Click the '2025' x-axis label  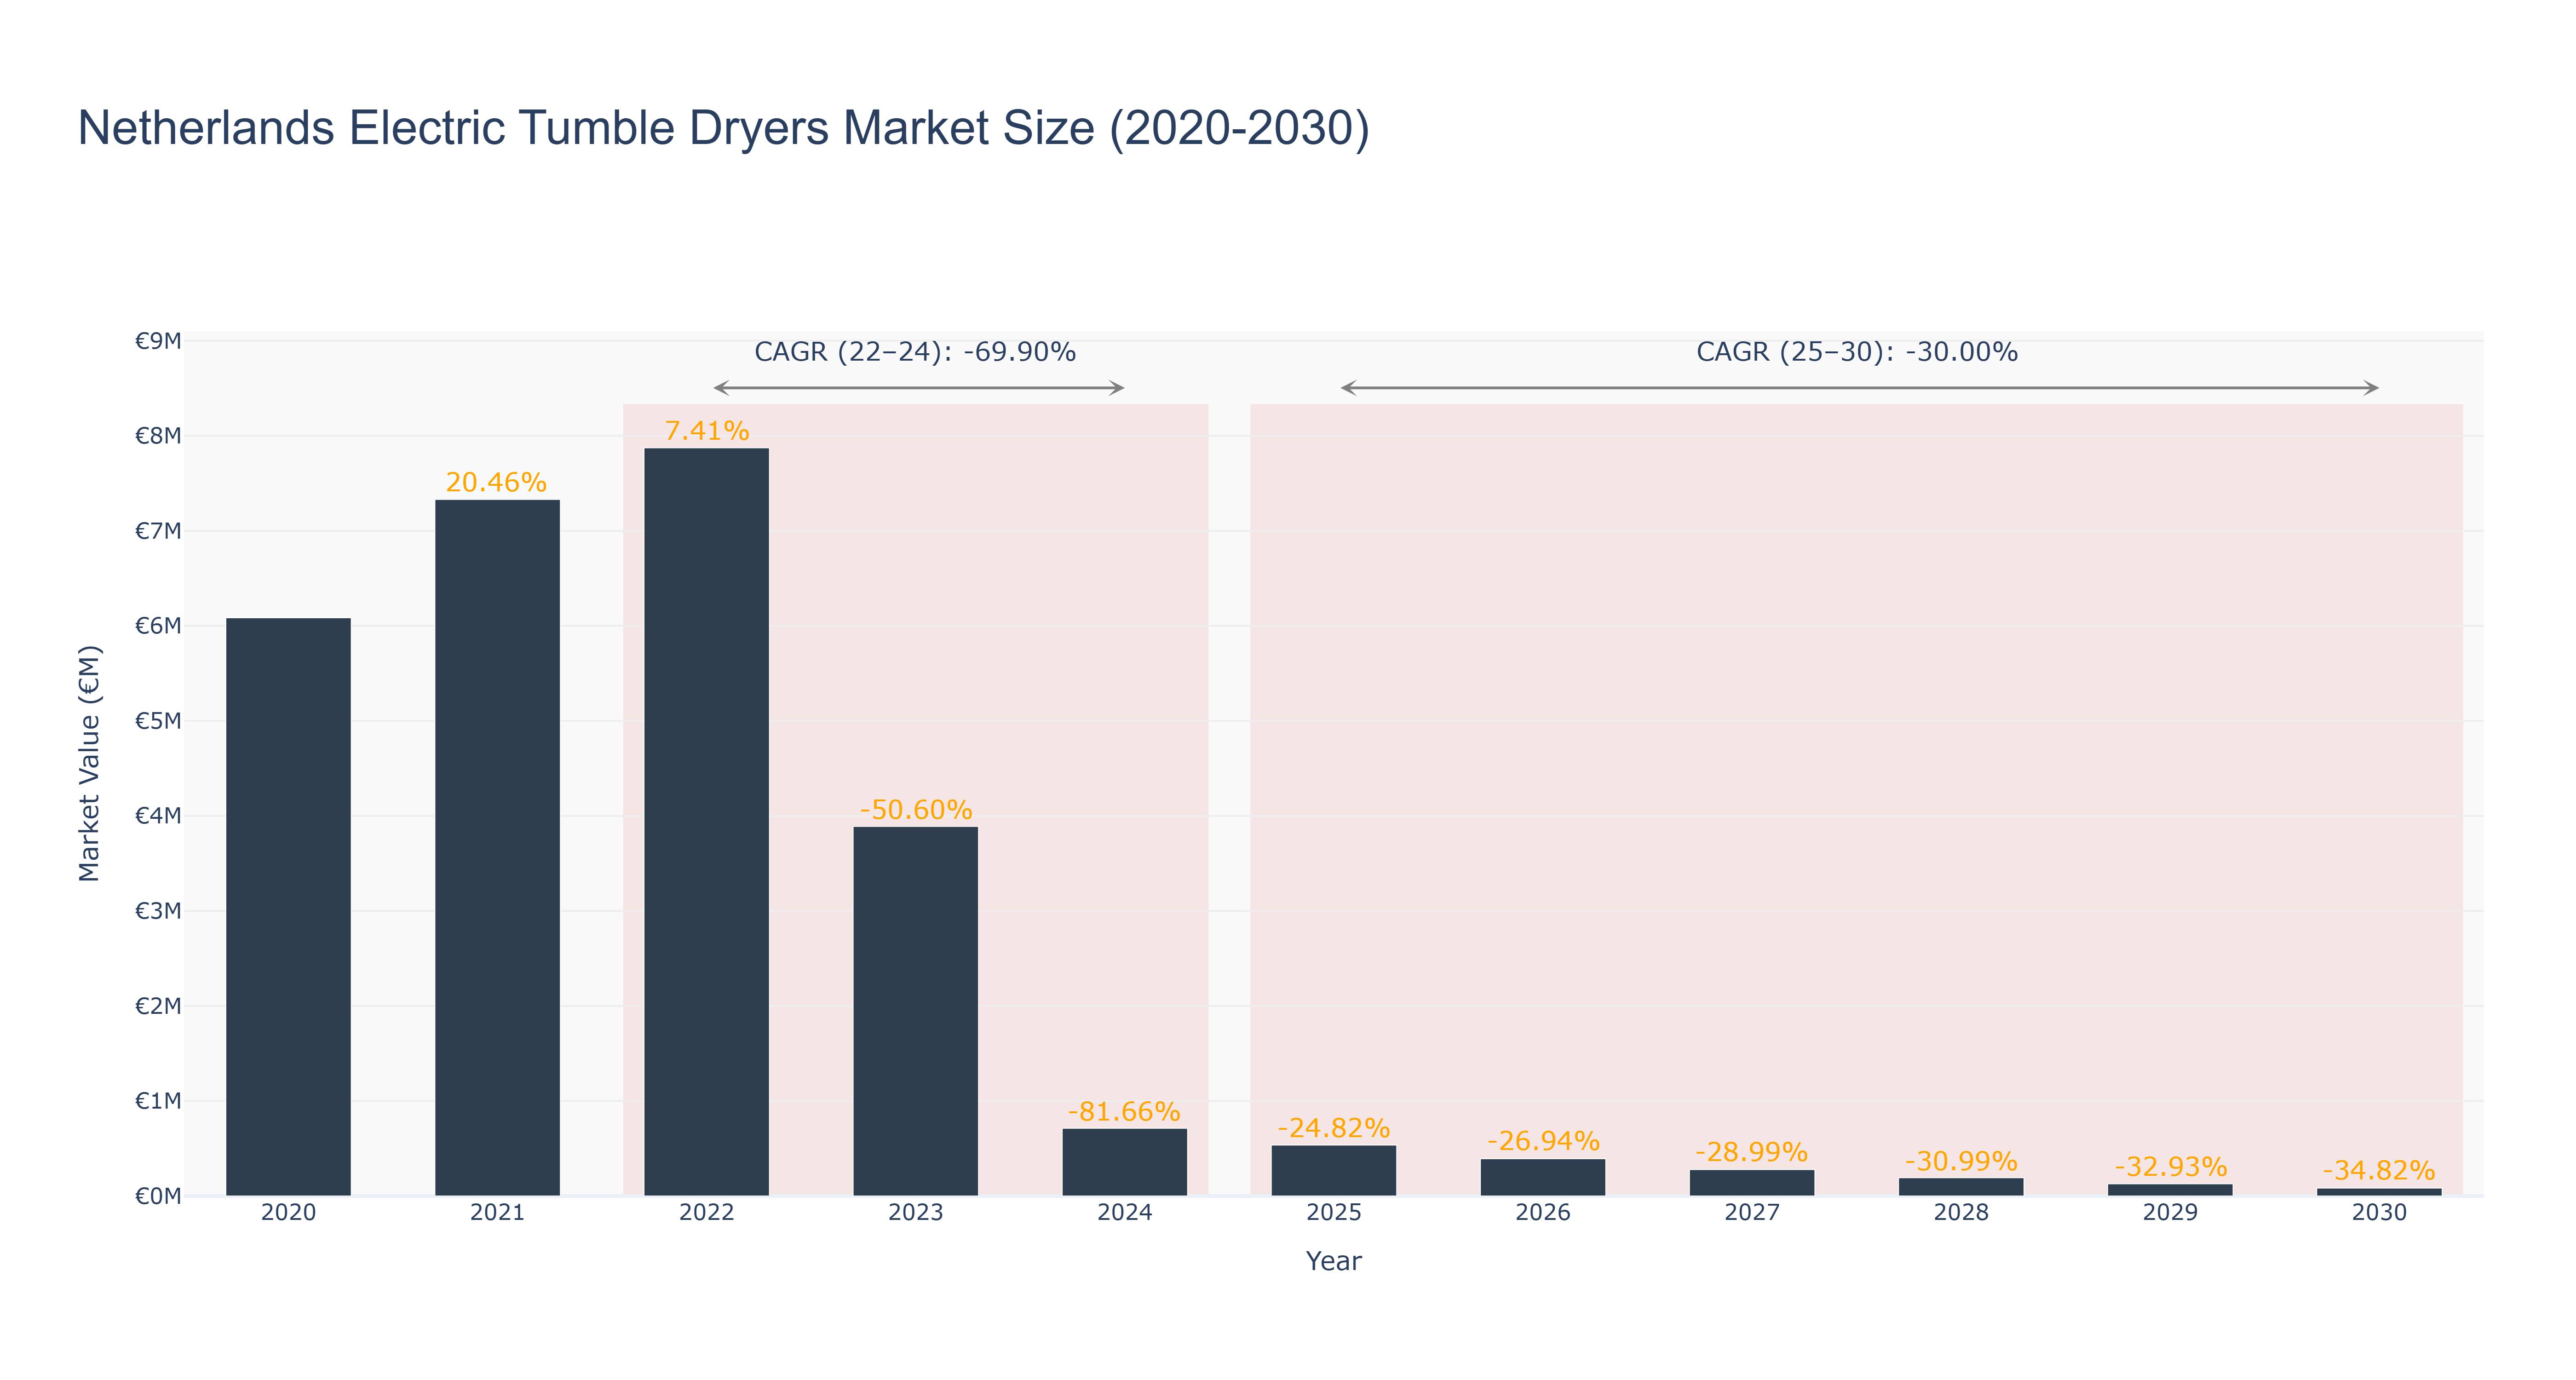coord(1334,1213)
